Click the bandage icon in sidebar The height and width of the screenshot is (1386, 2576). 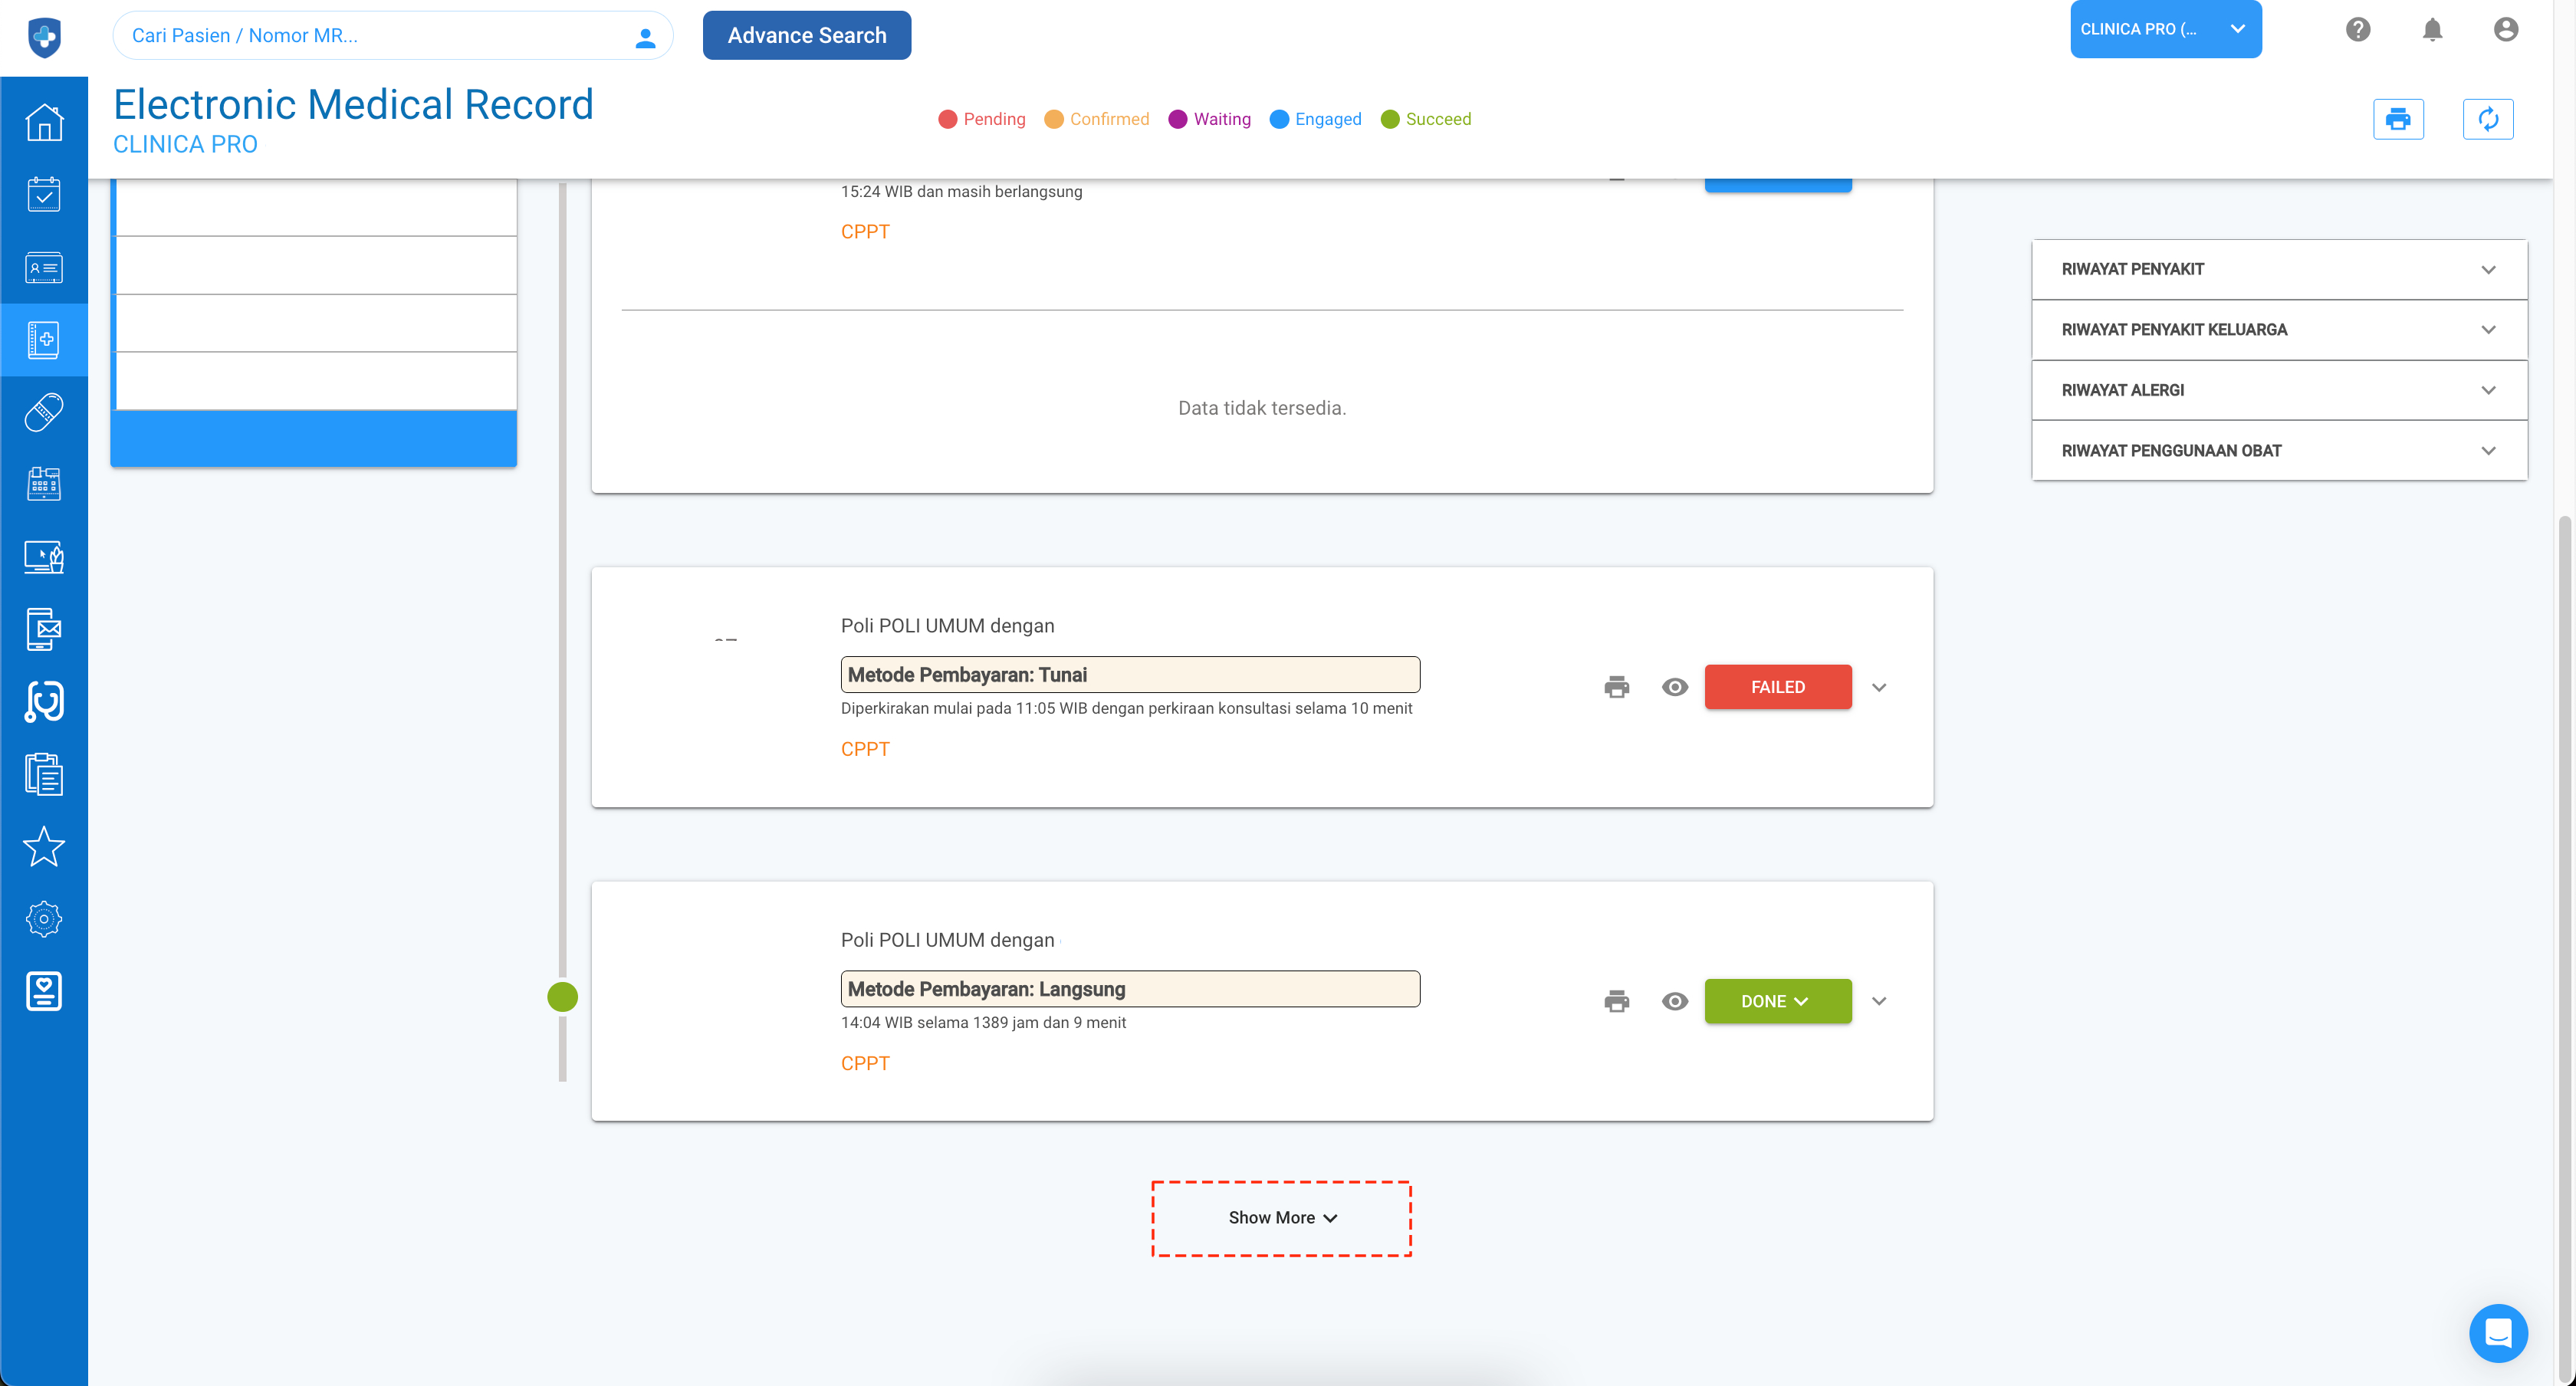(x=44, y=412)
